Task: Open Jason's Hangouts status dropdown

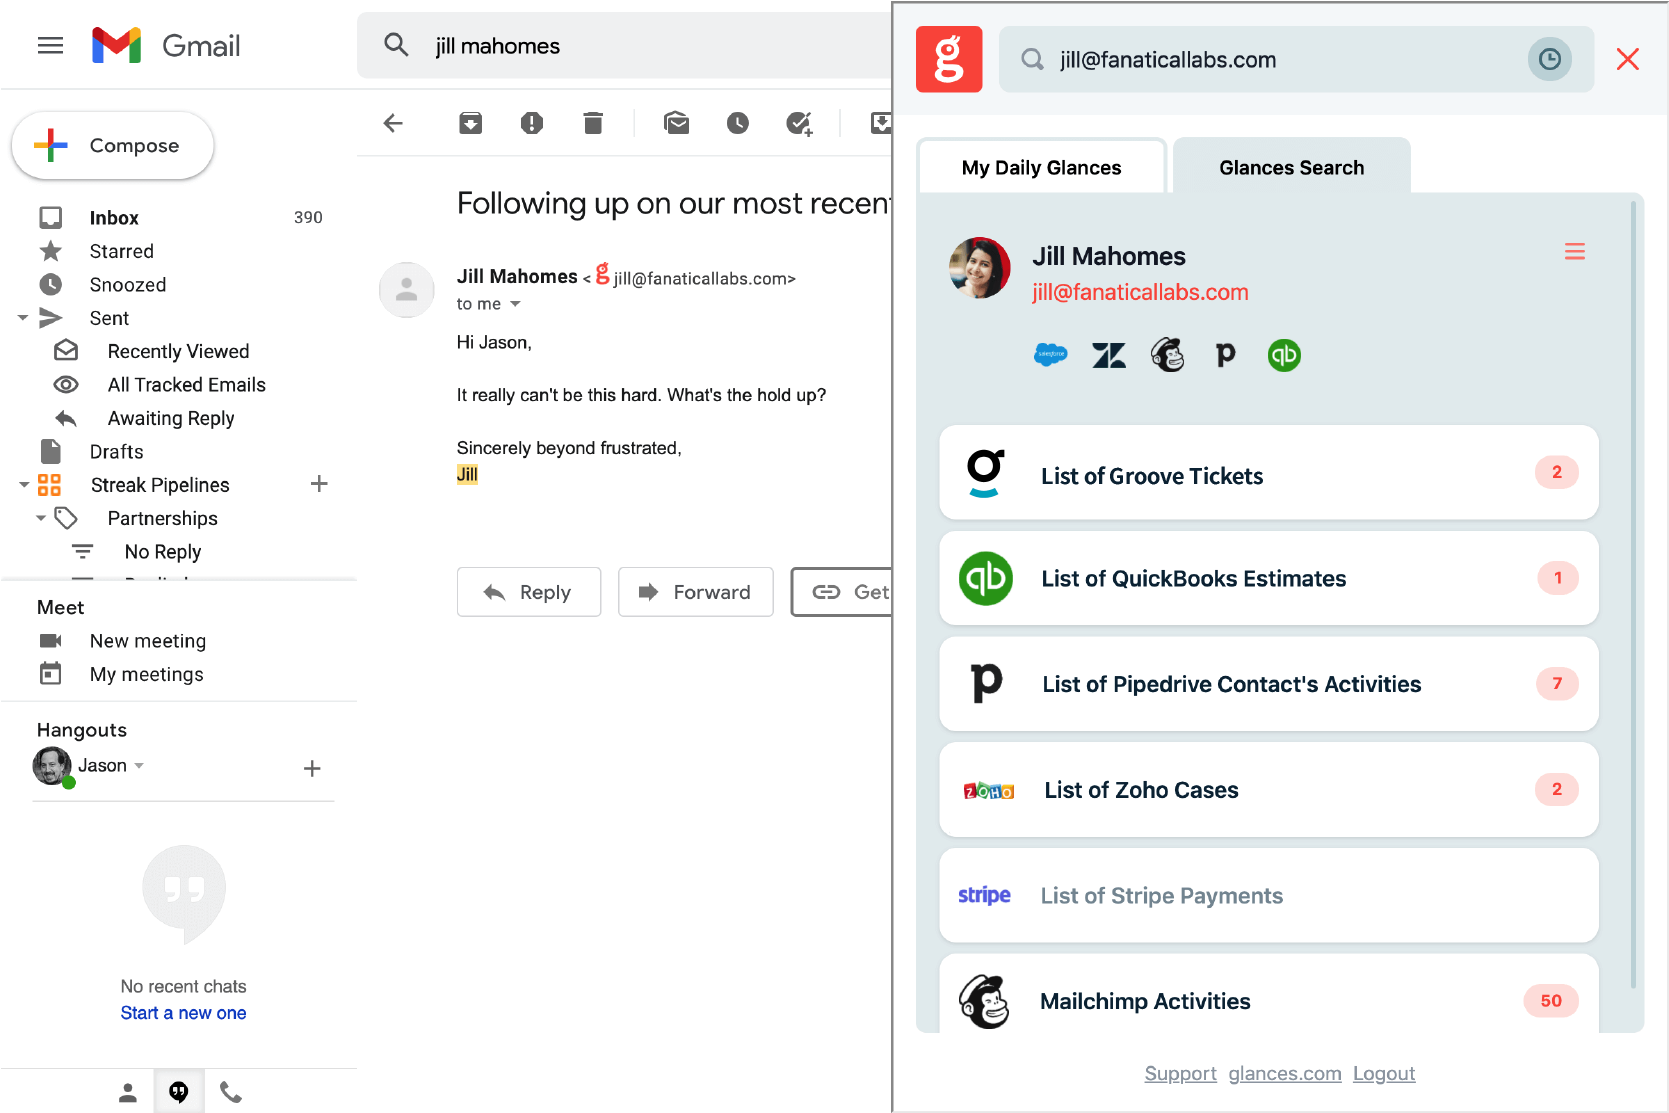Action: point(139,766)
